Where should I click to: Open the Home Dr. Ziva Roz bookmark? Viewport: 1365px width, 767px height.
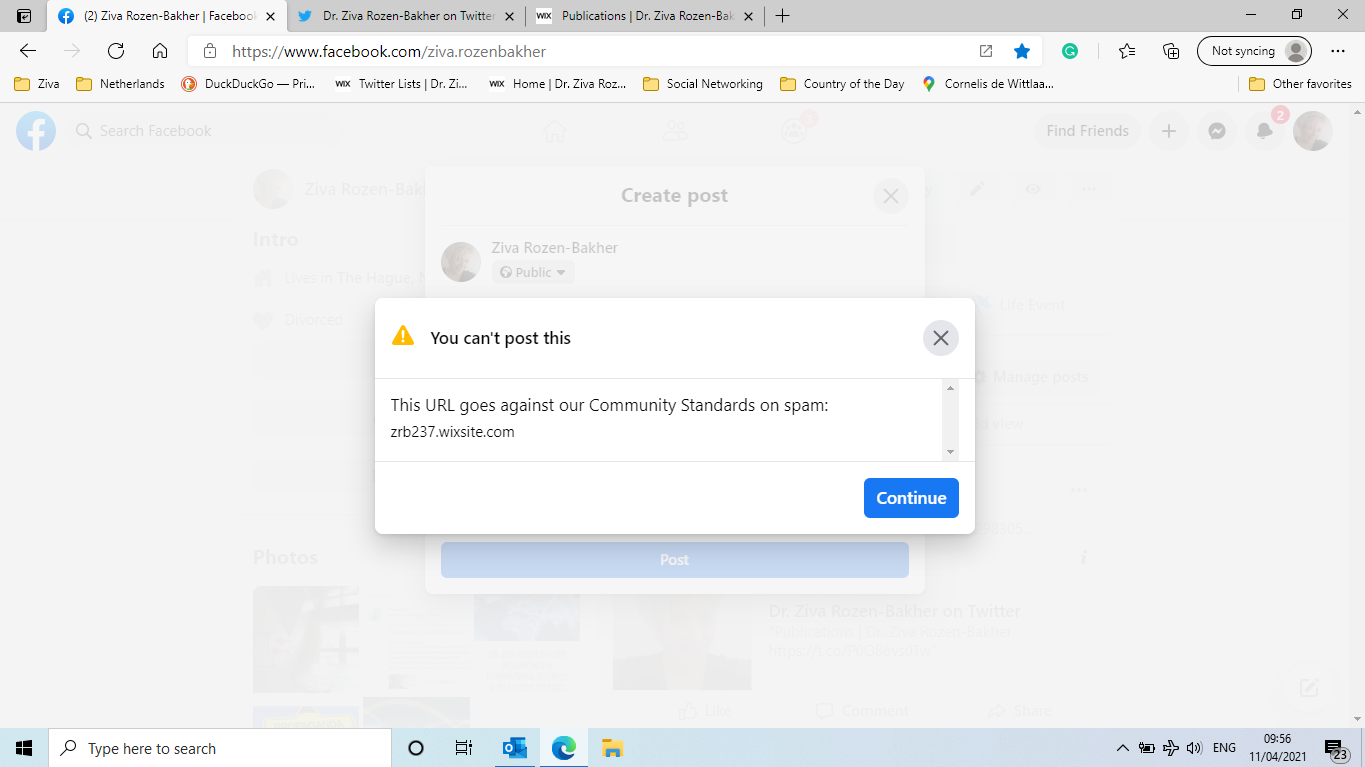point(558,84)
